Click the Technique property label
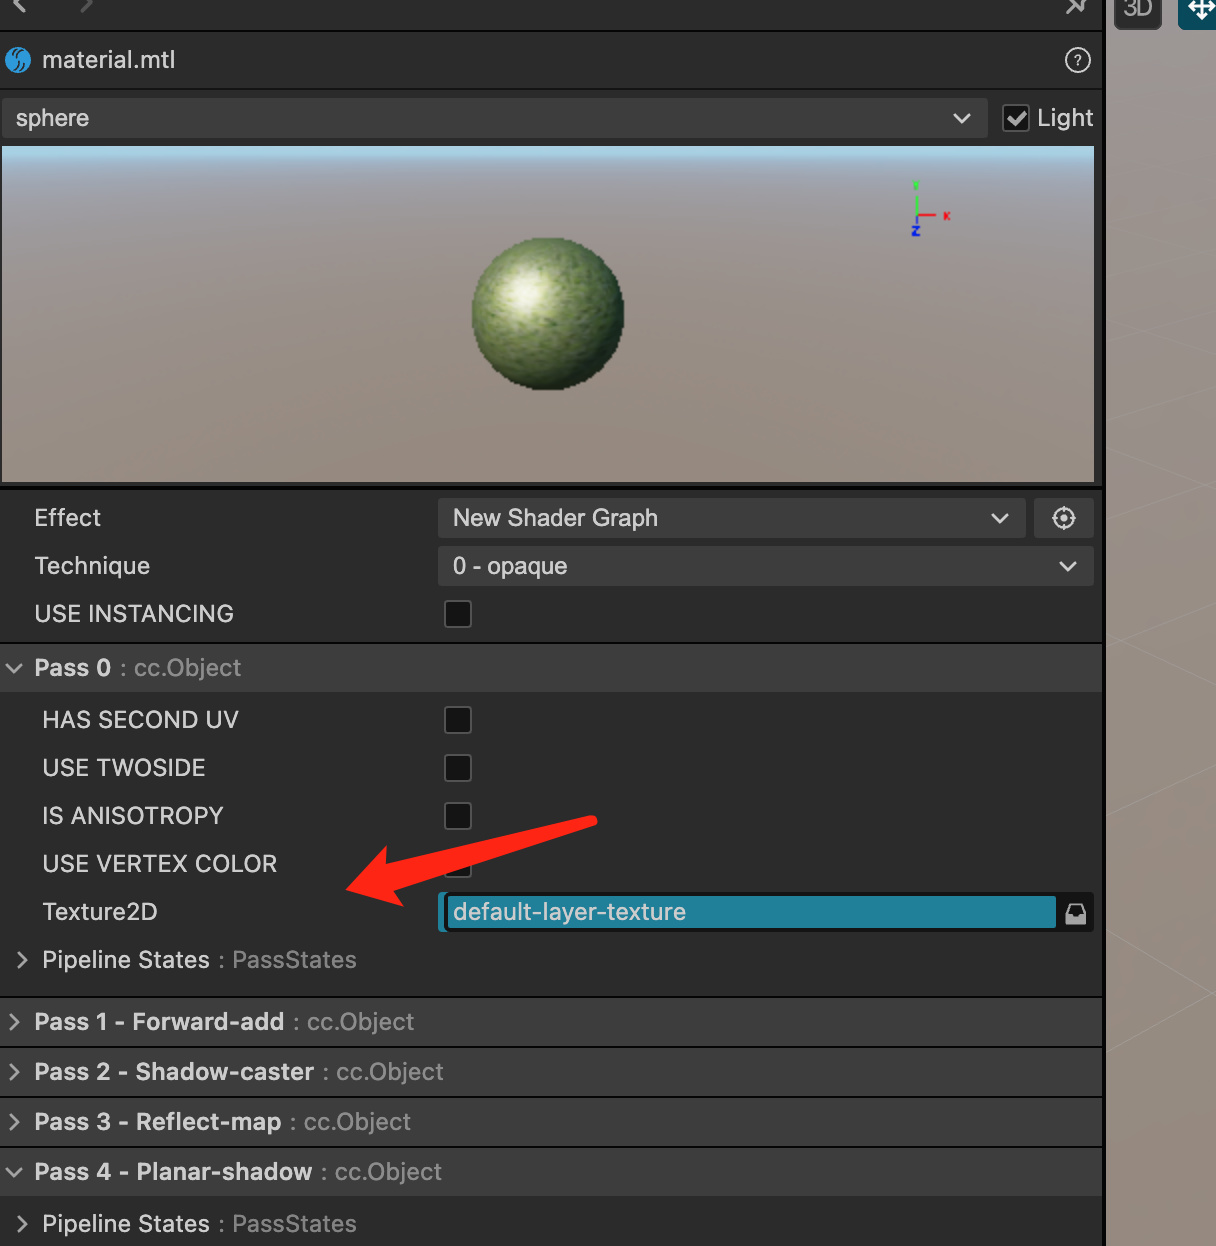1216x1246 pixels. coord(92,566)
